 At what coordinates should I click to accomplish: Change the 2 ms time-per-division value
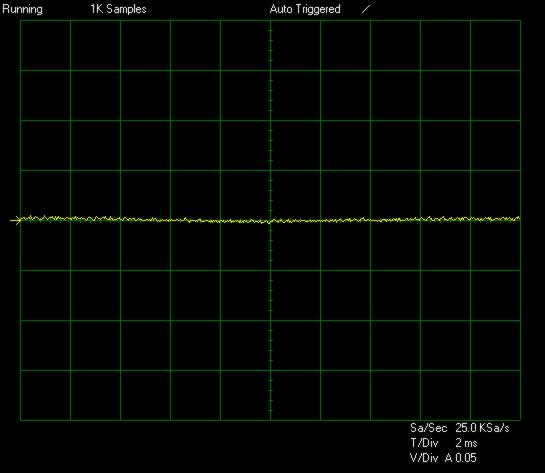(466, 443)
